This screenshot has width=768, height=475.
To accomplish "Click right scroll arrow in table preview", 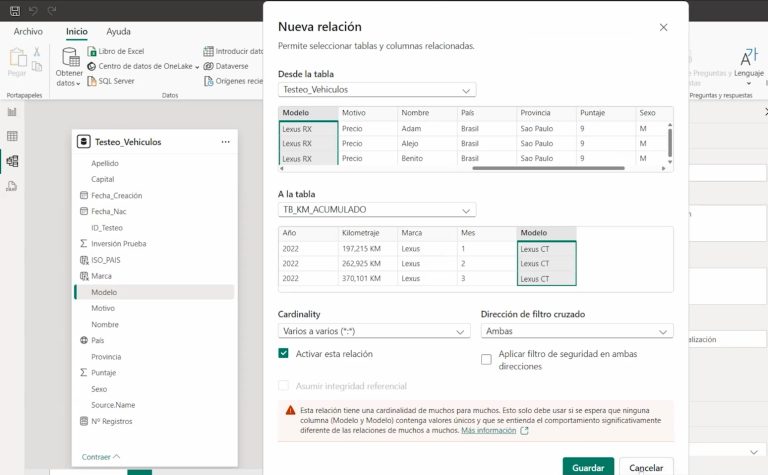I will (663, 168).
